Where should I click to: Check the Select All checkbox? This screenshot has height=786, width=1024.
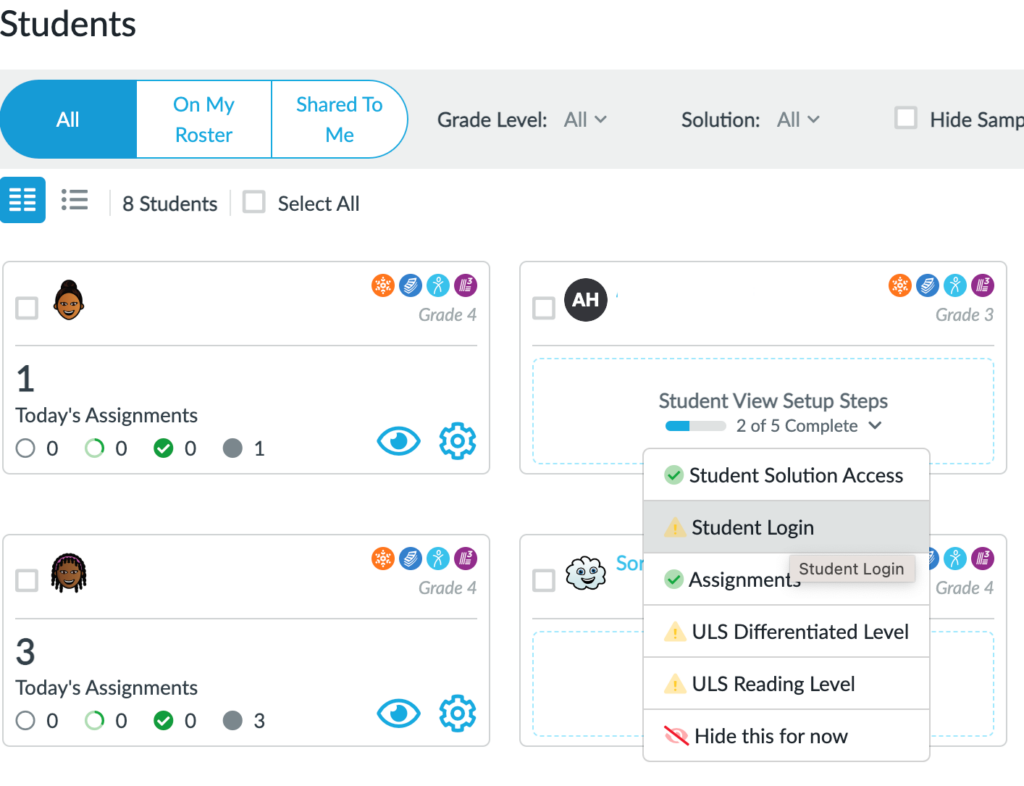point(255,203)
